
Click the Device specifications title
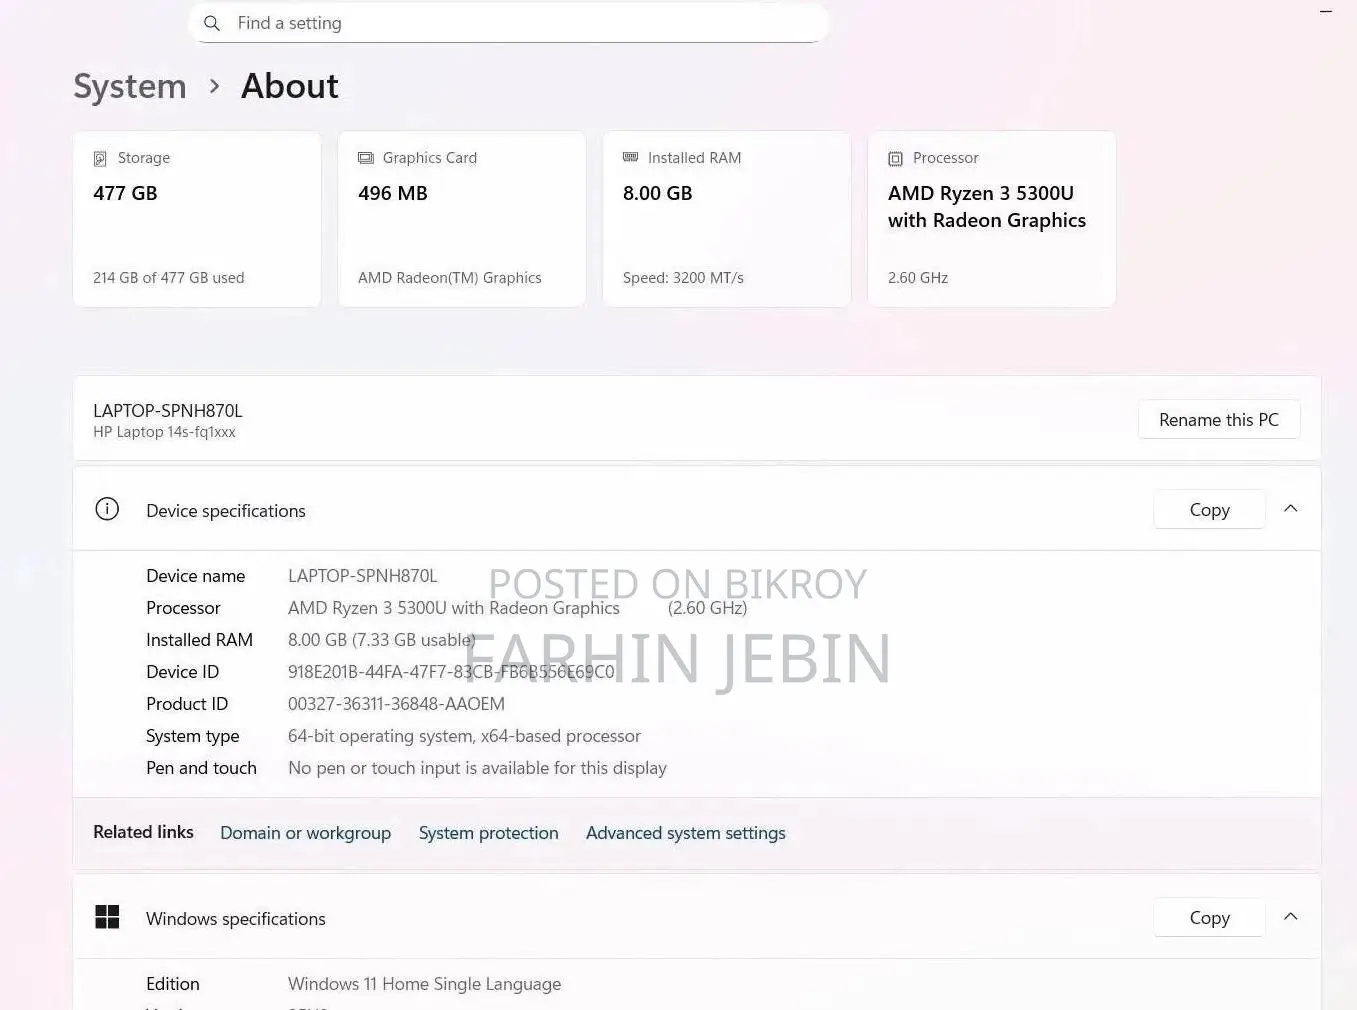(226, 511)
